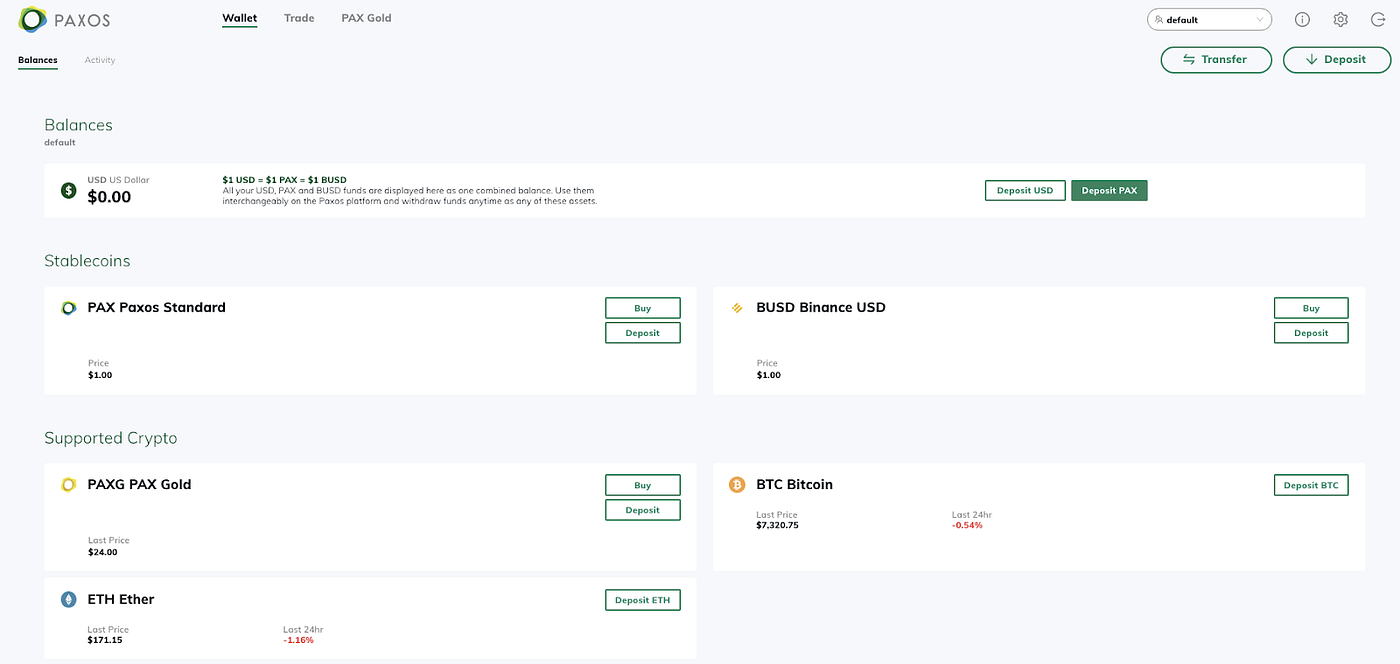
Task: Select the Wallet navigation item
Action: (239, 17)
